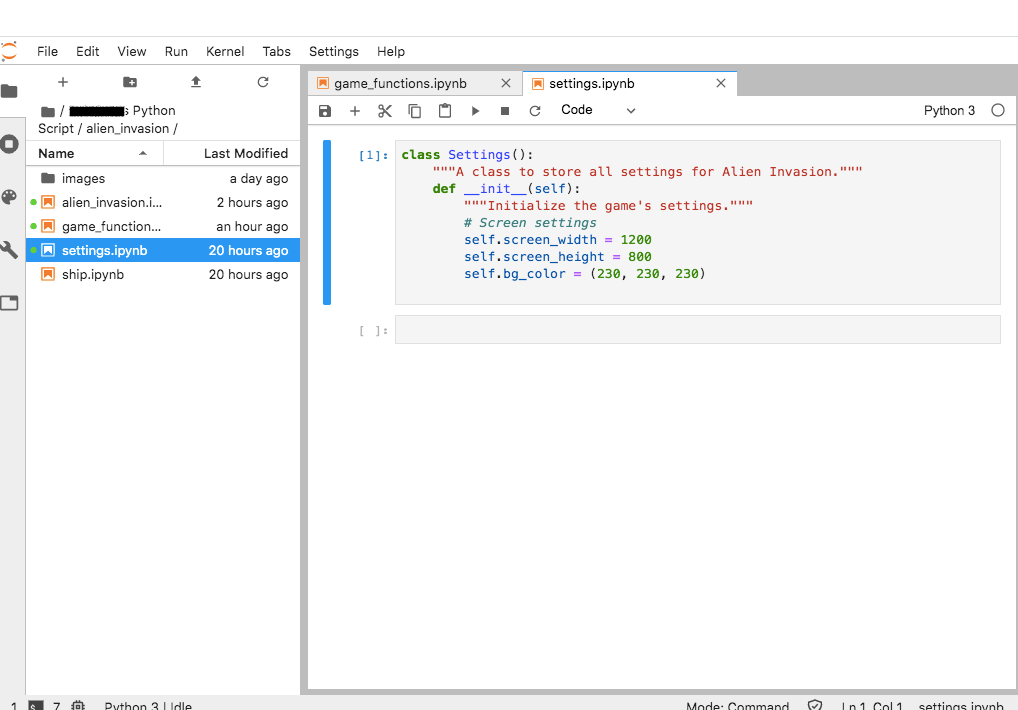Open the File menu
The width and height of the screenshot is (1018, 710).
(47, 51)
